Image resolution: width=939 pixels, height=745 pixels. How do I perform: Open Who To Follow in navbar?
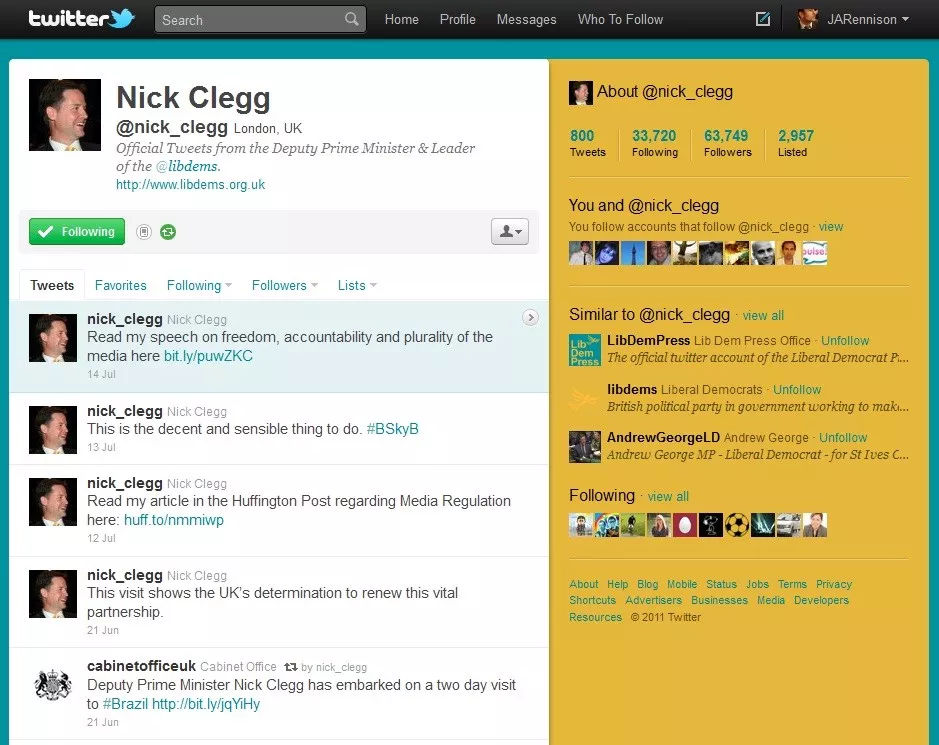tap(620, 19)
